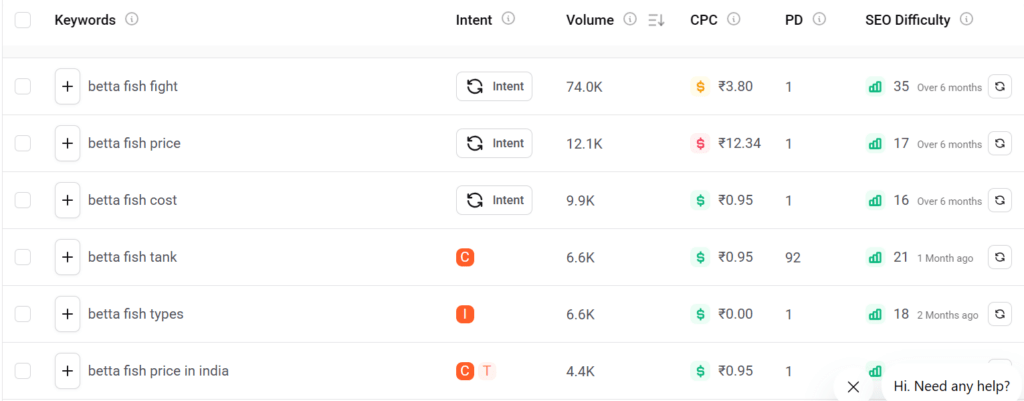Viewport: 1024px width, 401px height.
Task: Click volume value 74.0K
Action: 584,86
